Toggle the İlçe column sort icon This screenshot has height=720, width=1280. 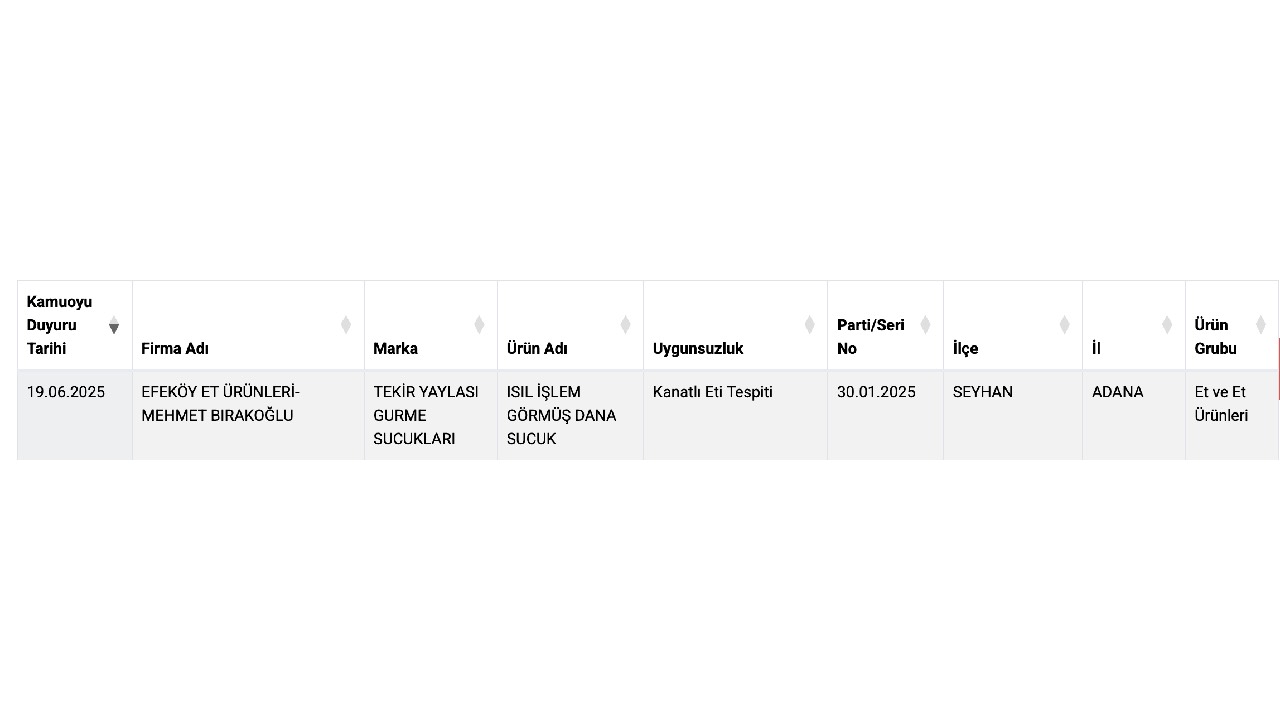click(x=1064, y=325)
